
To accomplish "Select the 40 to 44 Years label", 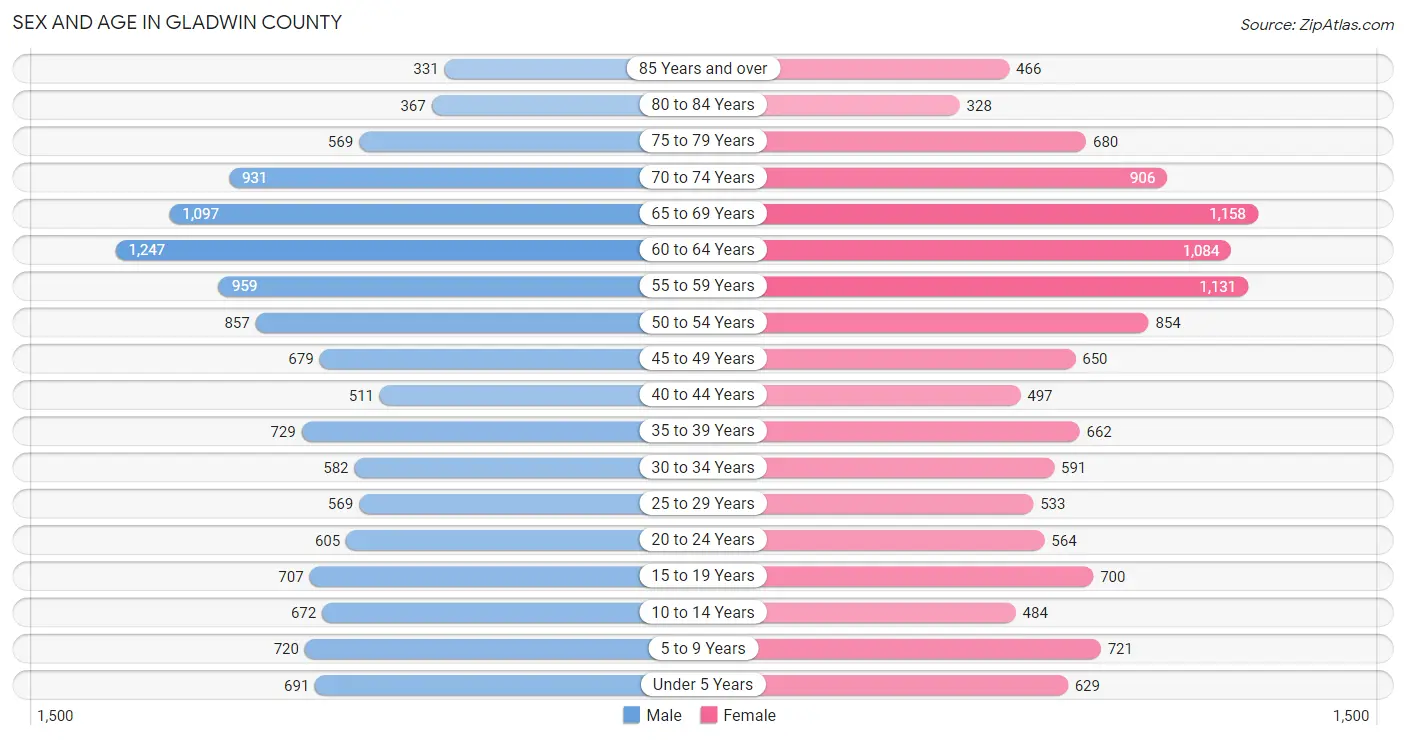I will pyautogui.click(x=703, y=394).
